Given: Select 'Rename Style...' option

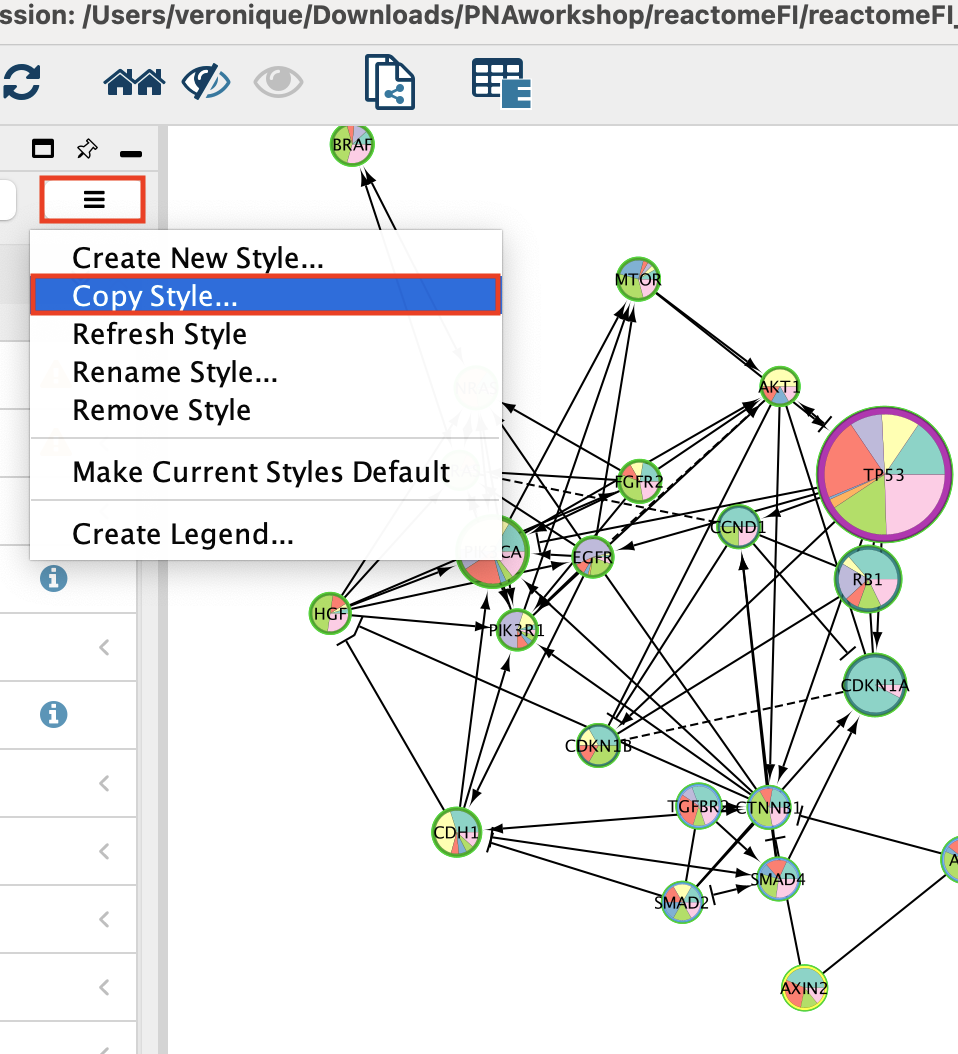Looking at the screenshot, I should coord(175,373).
